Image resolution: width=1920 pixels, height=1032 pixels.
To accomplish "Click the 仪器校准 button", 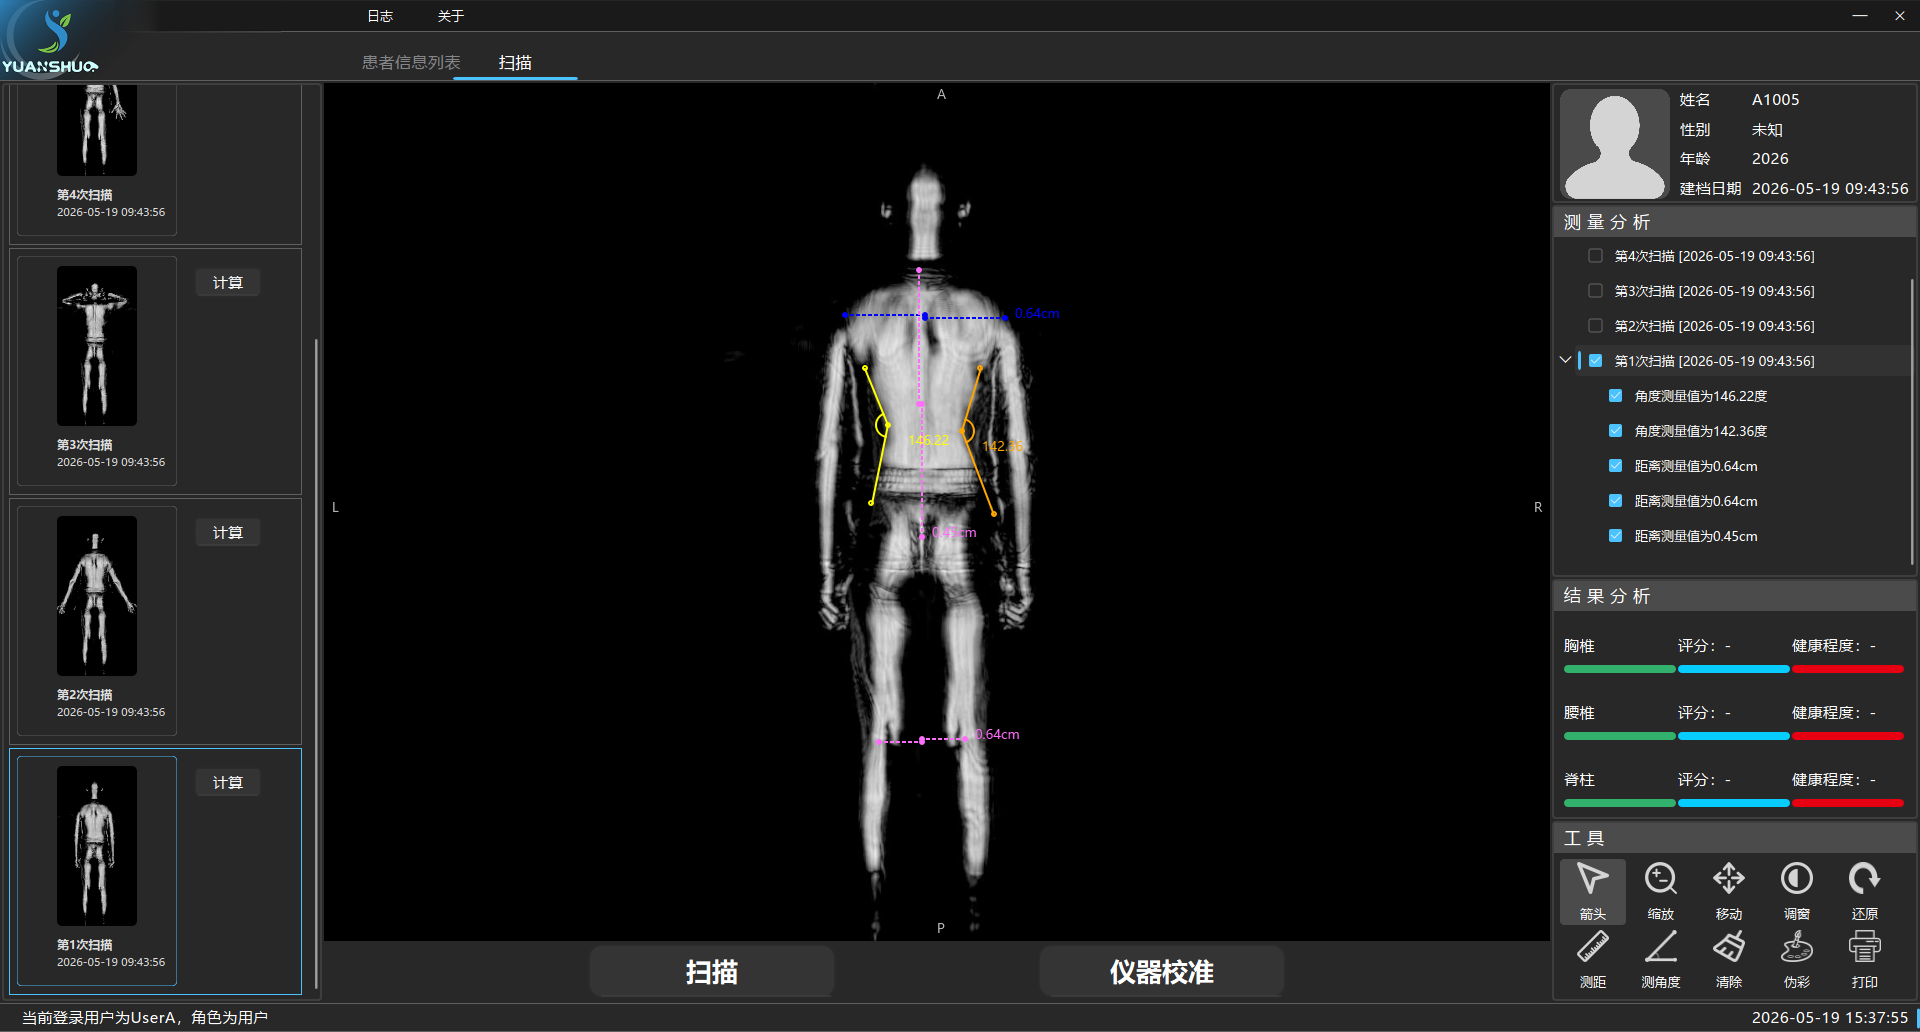I will click(1161, 972).
